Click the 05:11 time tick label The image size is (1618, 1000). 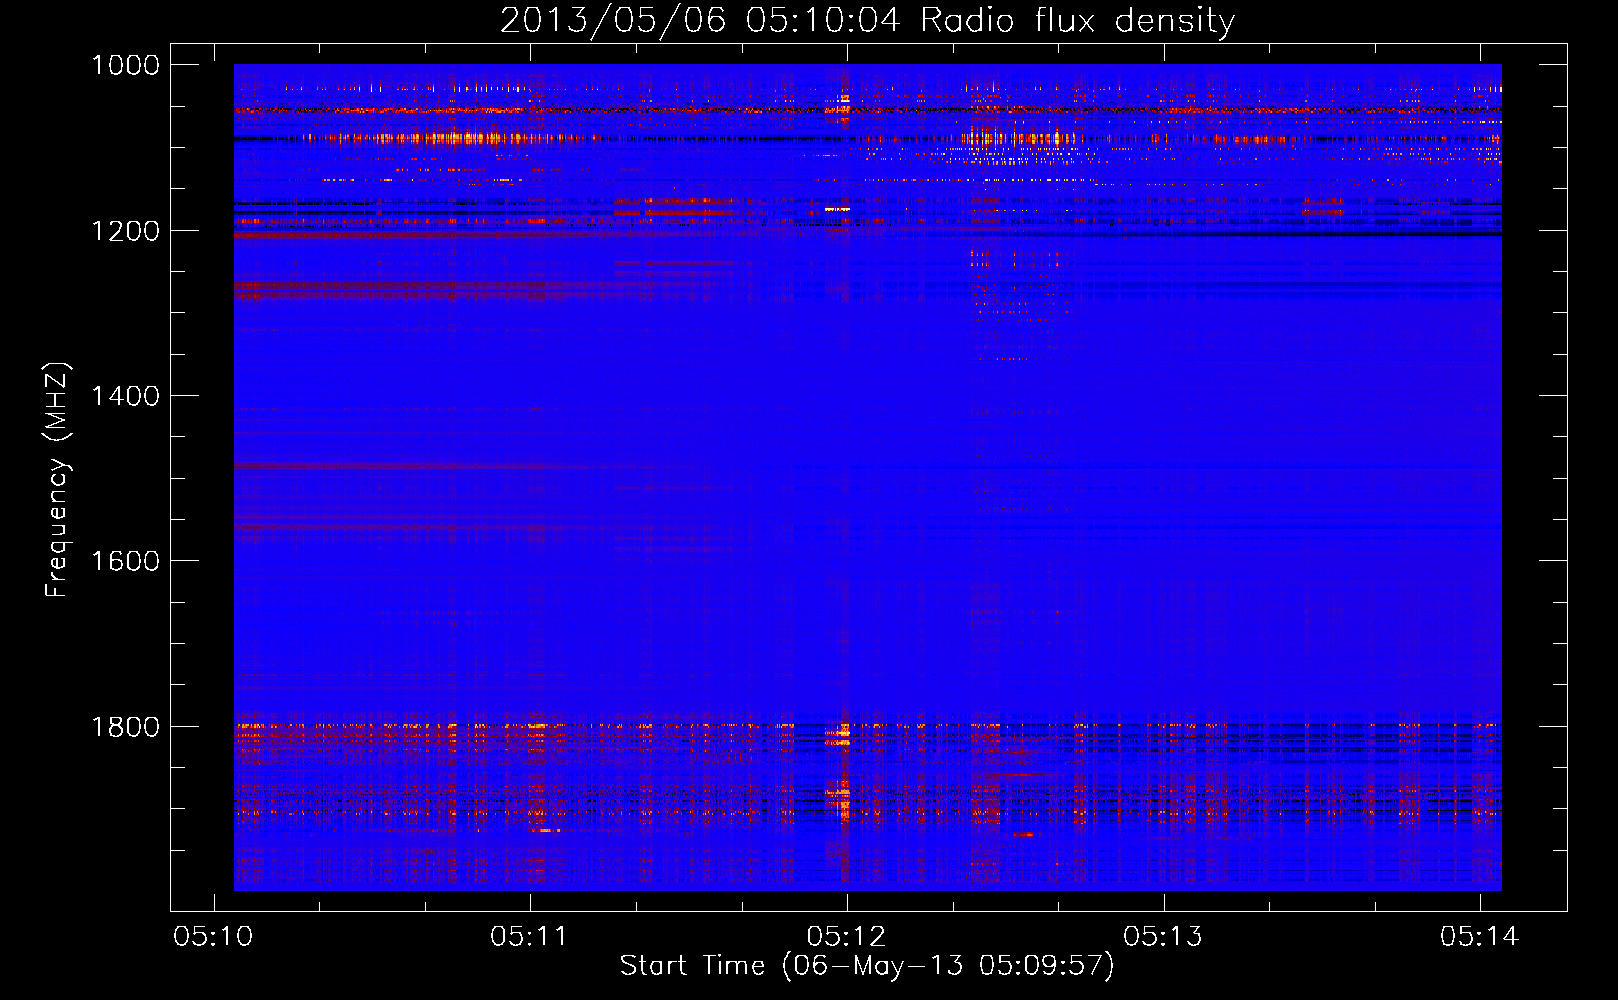(x=529, y=936)
